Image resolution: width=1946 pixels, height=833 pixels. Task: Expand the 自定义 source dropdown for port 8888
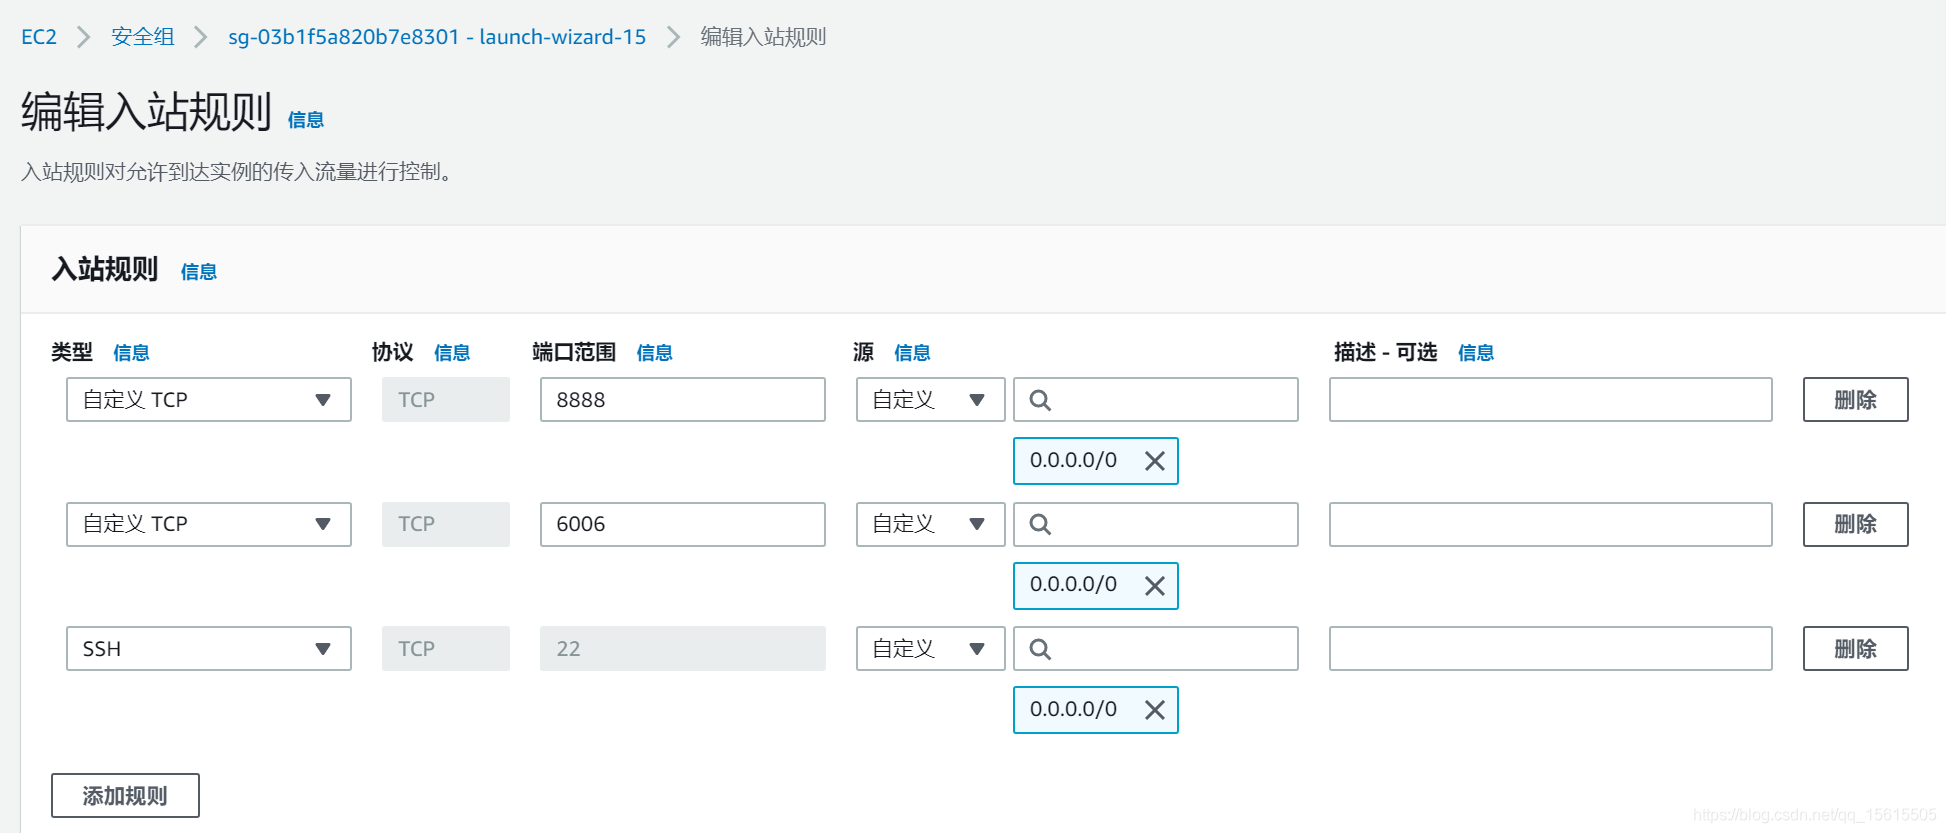tap(930, 399)
